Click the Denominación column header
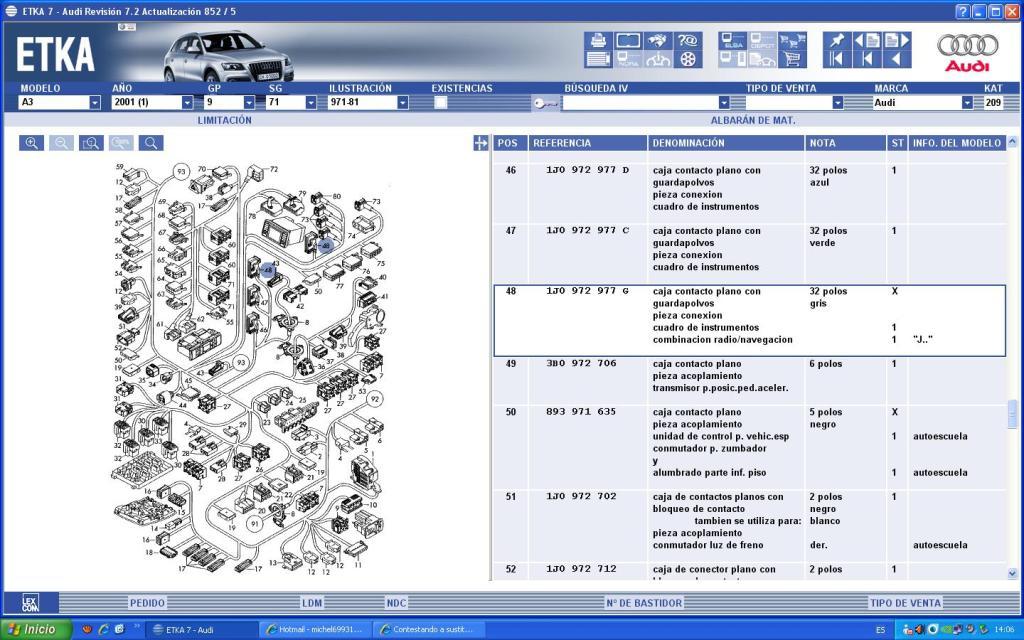 click(x=726, y=143)
